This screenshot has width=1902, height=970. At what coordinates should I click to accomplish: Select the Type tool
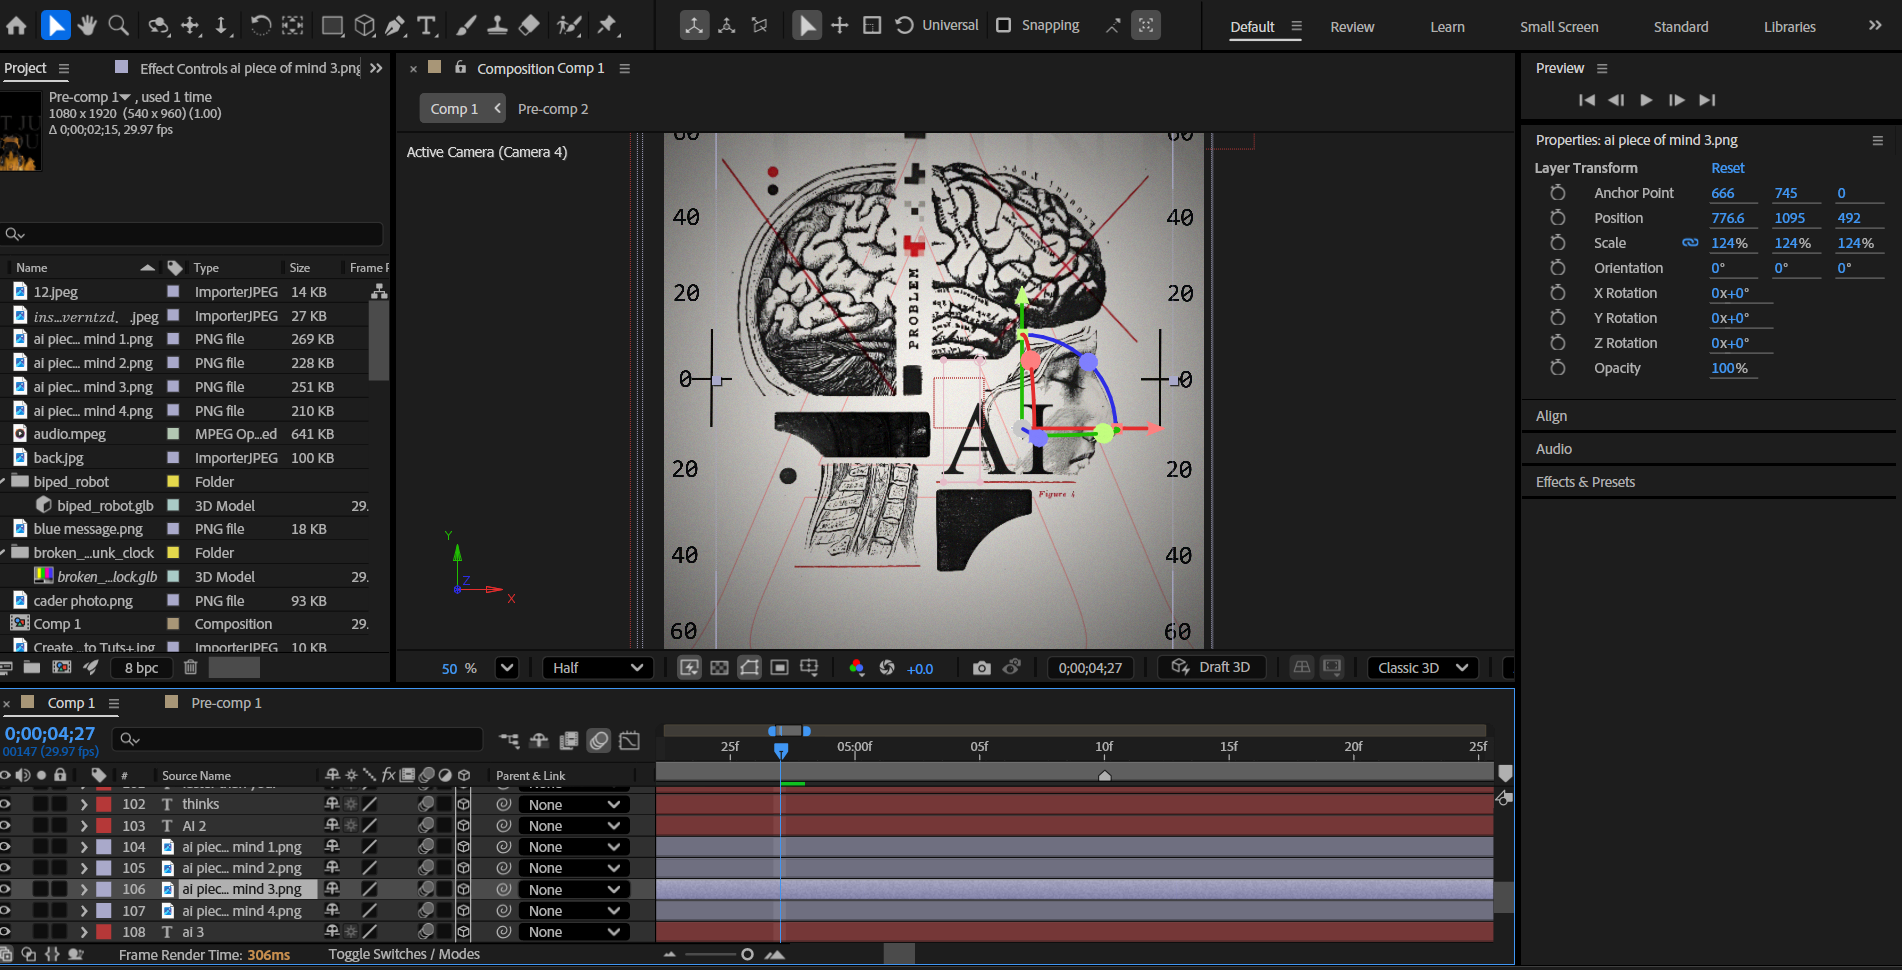tap(427, 25)
